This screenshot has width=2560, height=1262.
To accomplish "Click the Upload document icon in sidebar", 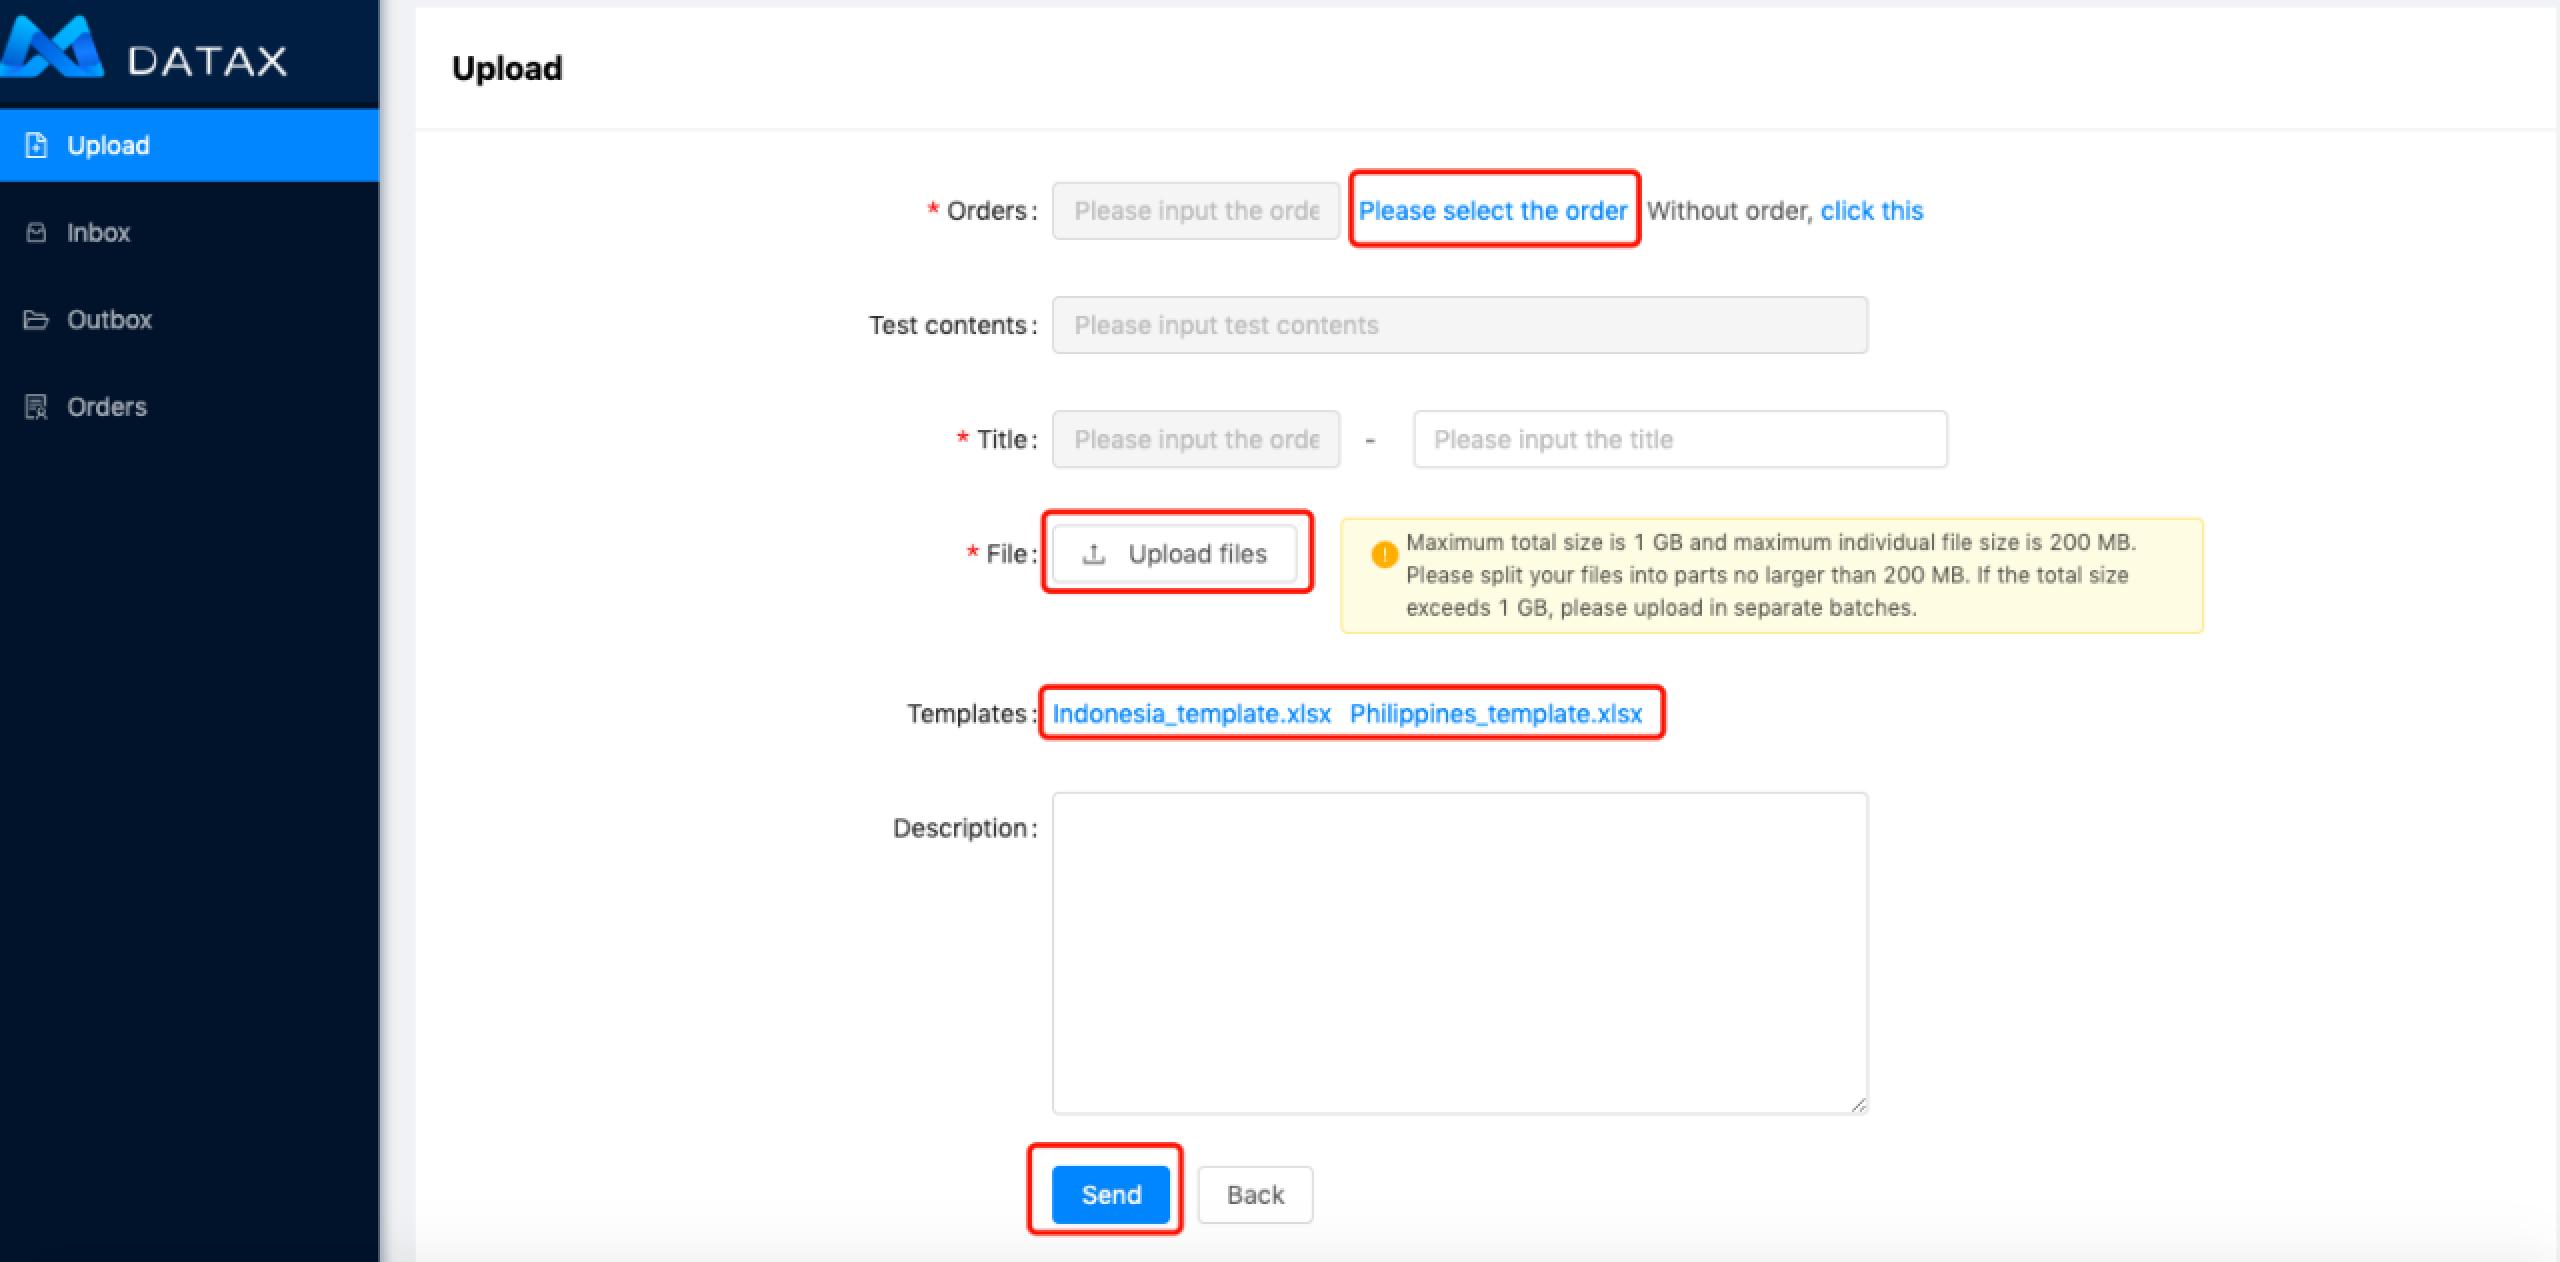I will (x=36, y=145).
